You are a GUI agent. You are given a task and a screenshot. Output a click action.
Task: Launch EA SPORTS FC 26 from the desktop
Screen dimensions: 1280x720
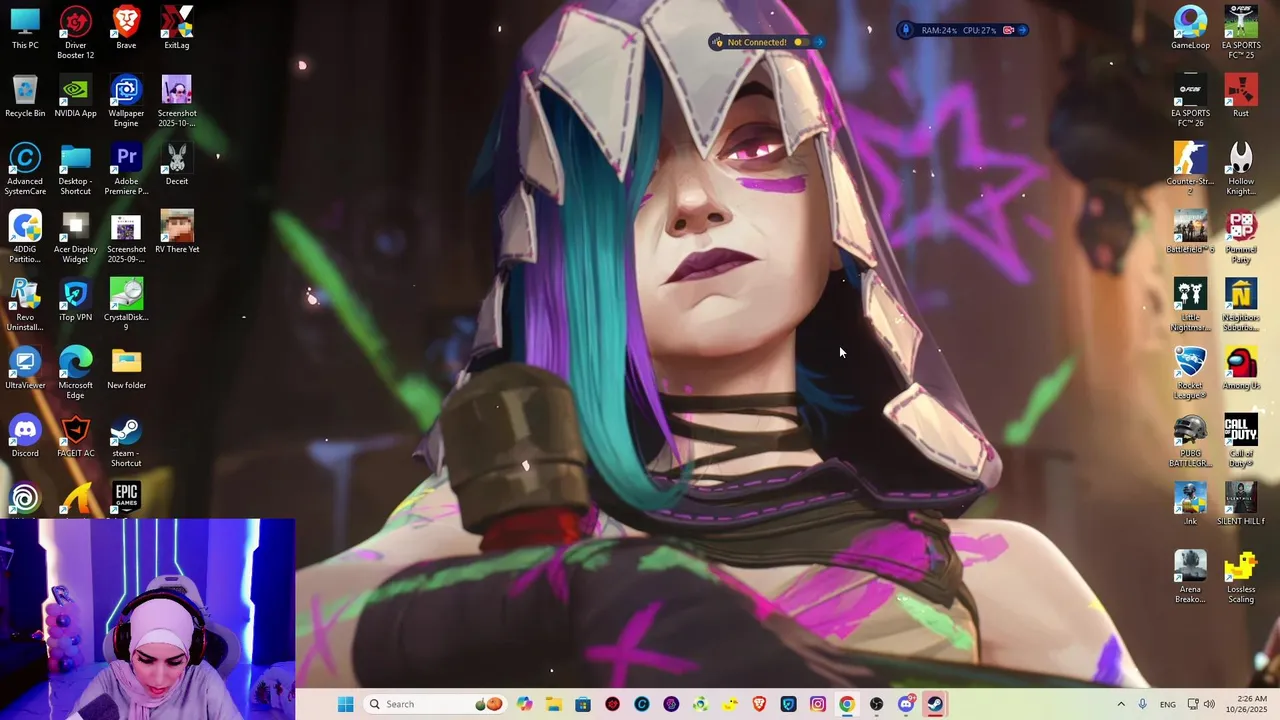point(1190,101)
